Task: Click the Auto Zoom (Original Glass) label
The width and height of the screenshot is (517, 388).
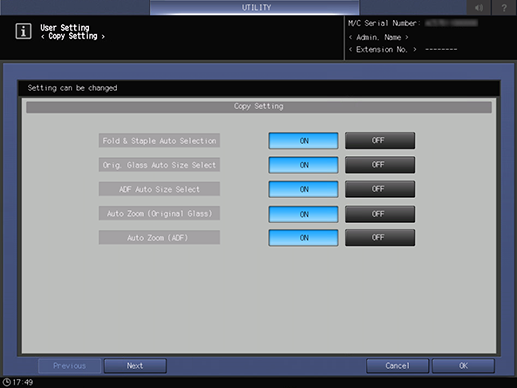Action: [159, 214]
